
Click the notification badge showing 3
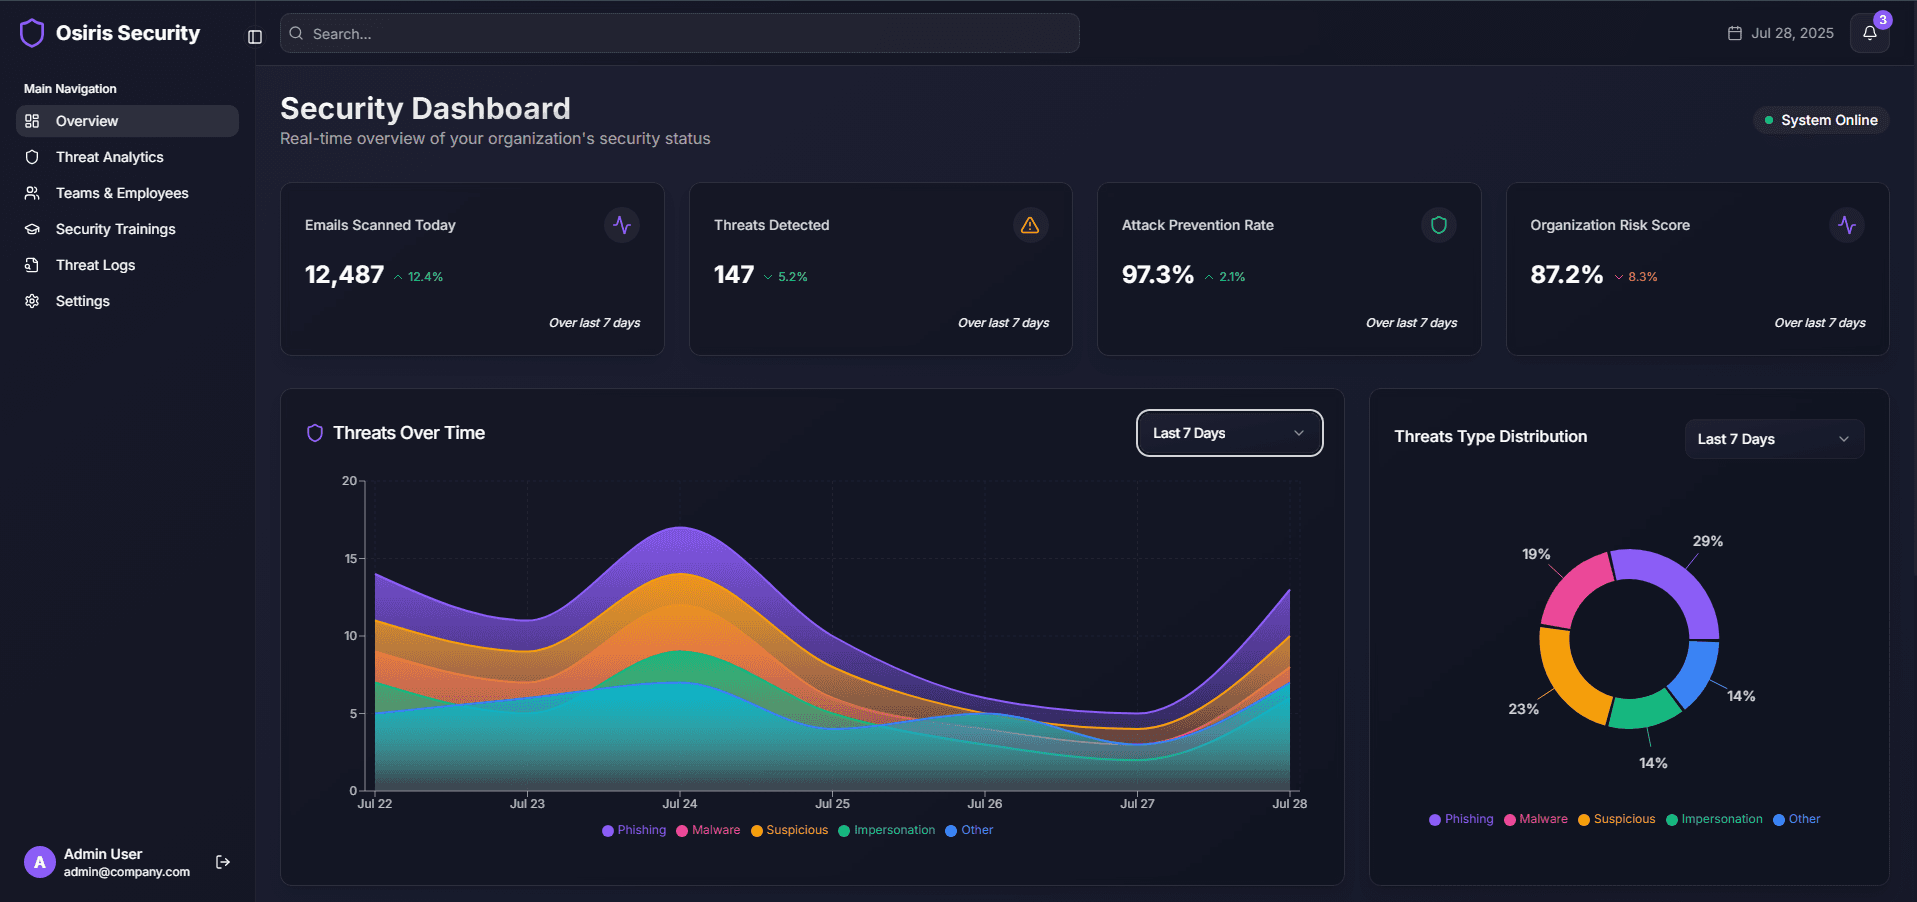1883,19
